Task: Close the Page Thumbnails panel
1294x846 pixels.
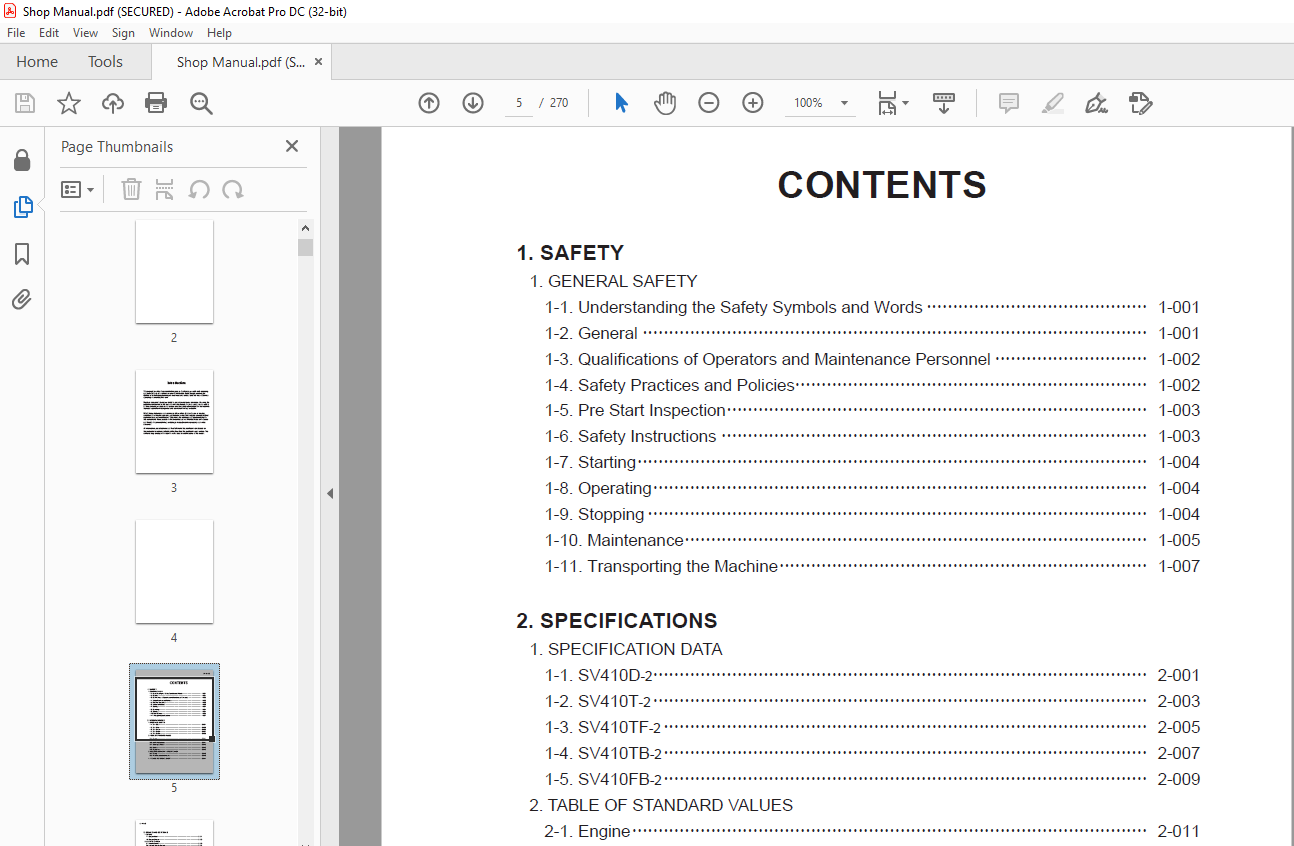Action: pos(292,146)
